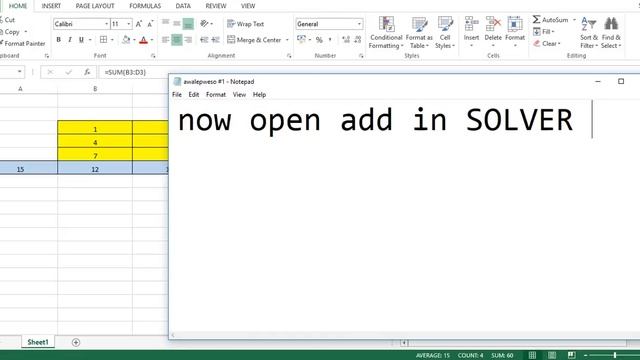Open the DATA ribbon tab
This screenshot has height=360, width=640.
point(183,6)
